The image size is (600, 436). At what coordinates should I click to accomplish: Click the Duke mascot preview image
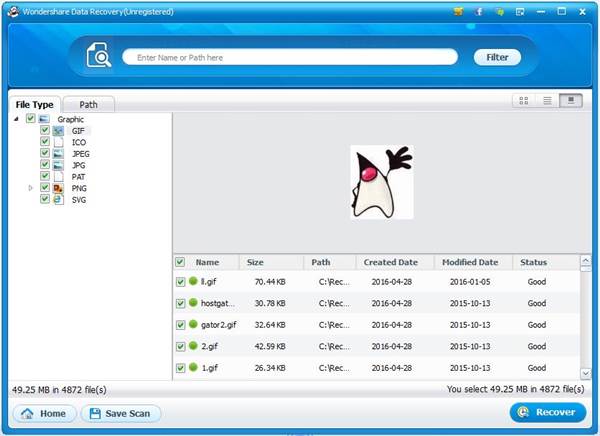coord(382,182)
